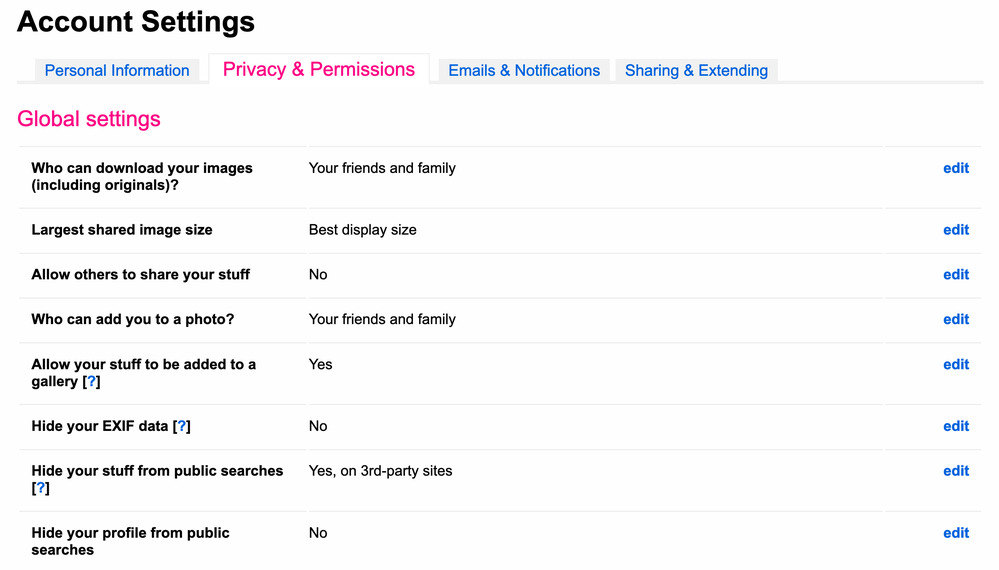Click the 'Yes, on 3rd-party sites' value

click(x=380, y=471)
